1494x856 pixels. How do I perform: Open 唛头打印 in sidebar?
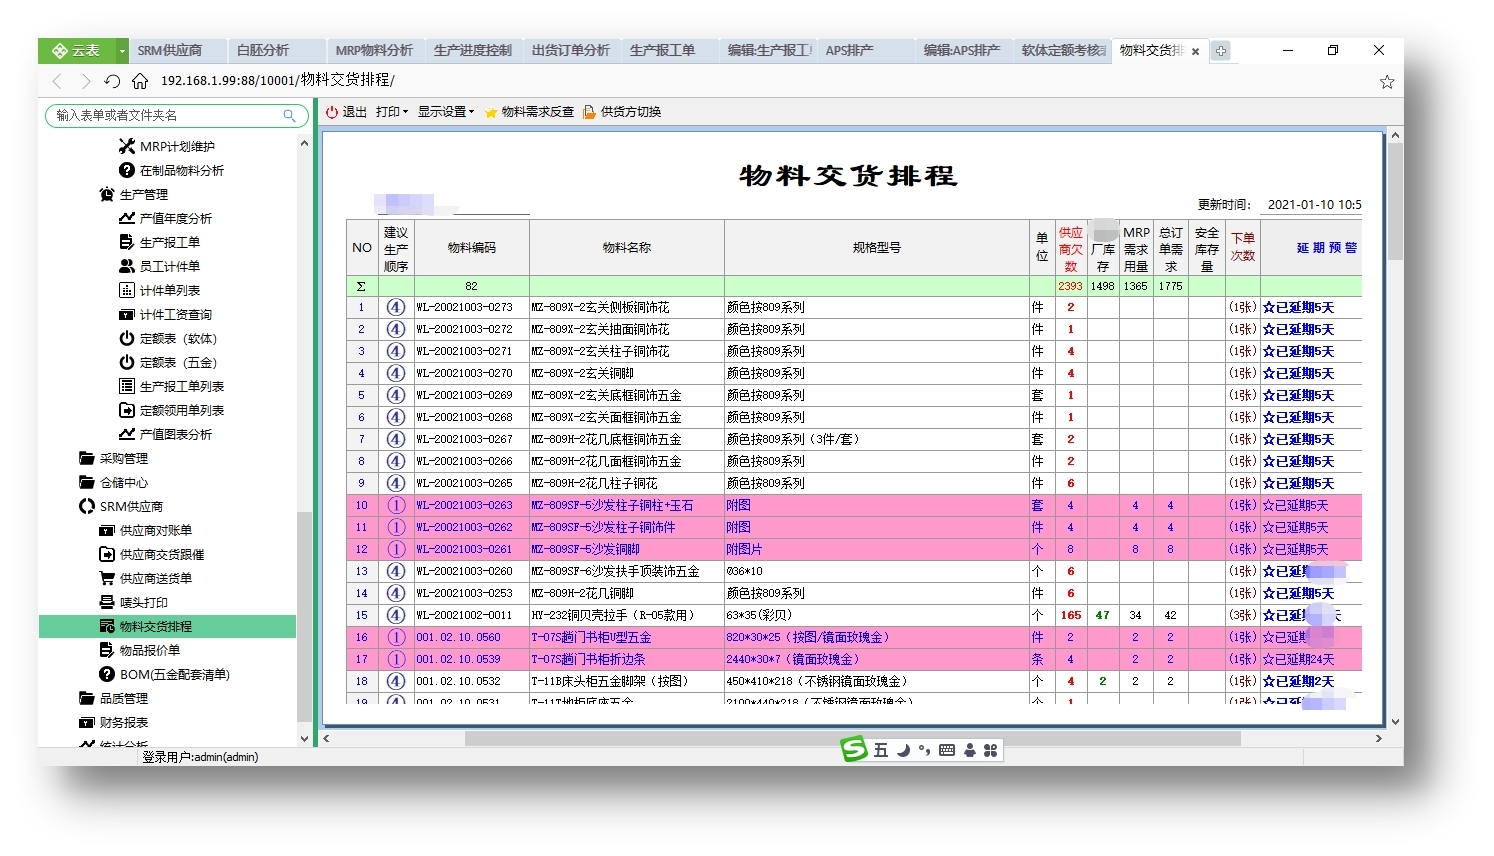coord(133,602)
